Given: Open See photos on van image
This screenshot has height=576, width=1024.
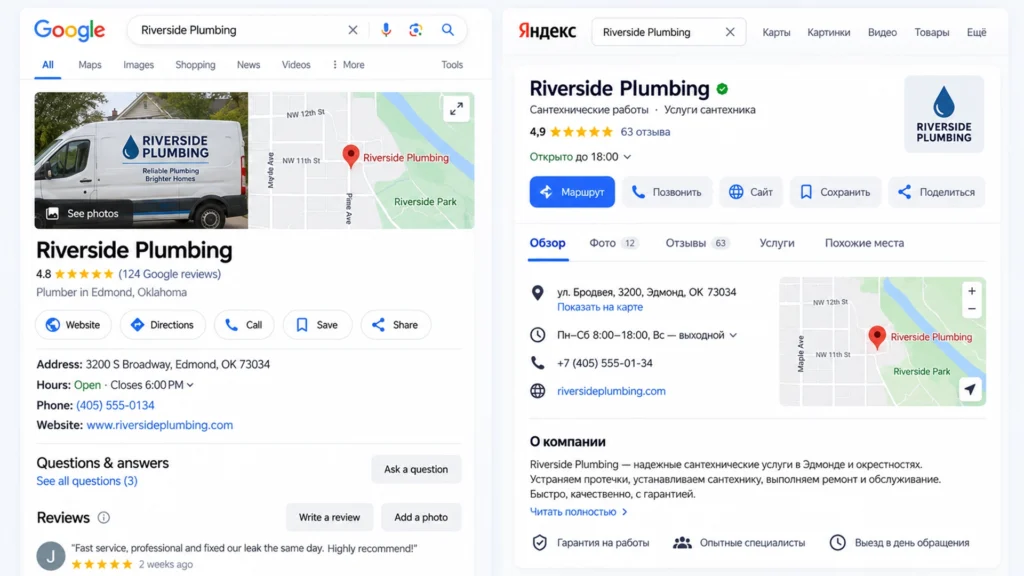Looking at the screenshot, I should [82, 214].
